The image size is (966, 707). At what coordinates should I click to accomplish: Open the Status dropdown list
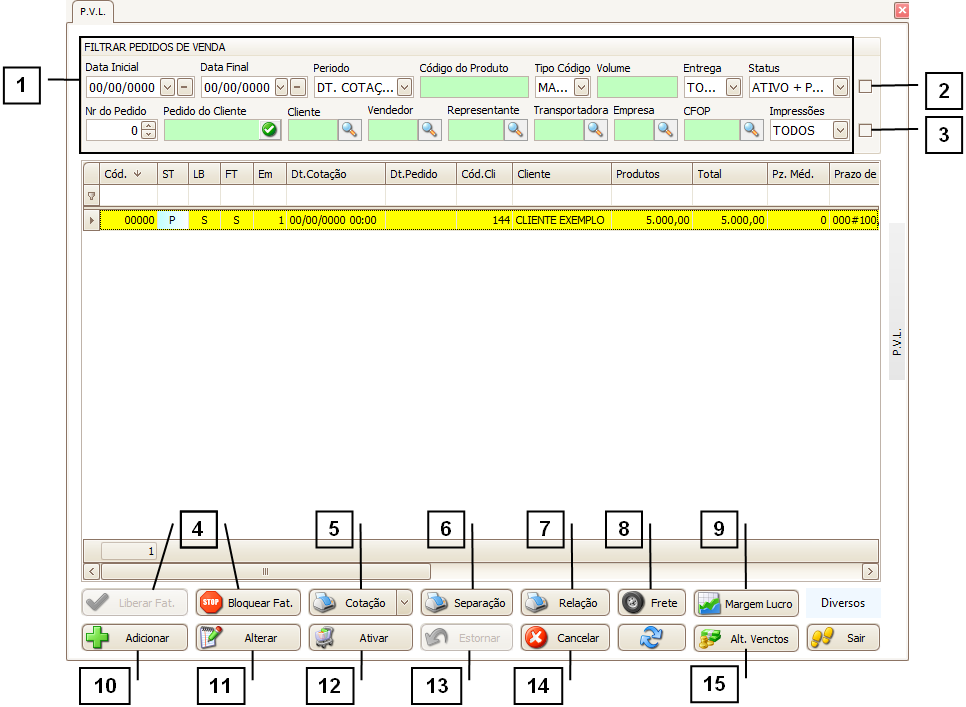840,87
